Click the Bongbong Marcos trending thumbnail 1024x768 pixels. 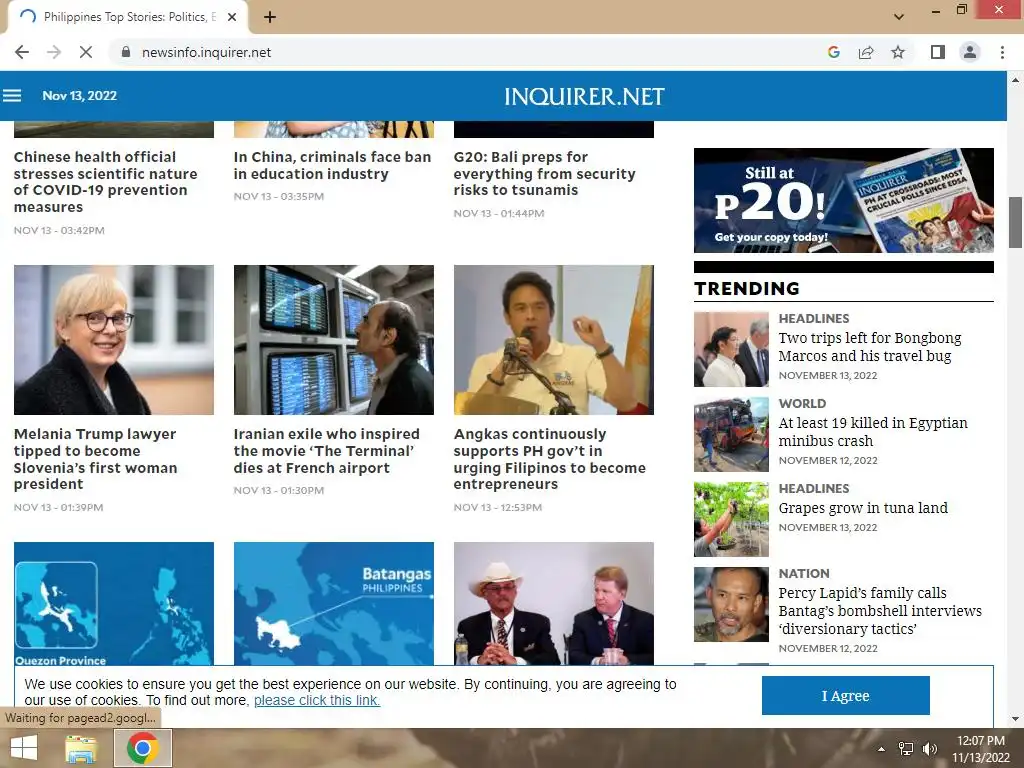pos(731,349)
